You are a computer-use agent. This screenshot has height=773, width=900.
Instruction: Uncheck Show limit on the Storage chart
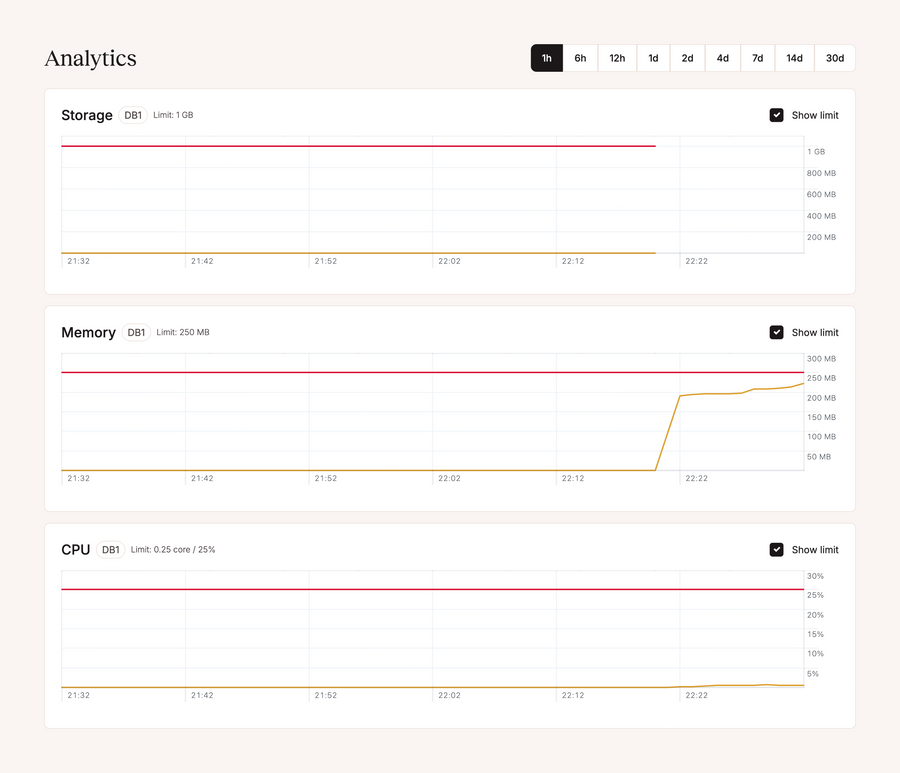click(777, 115)
